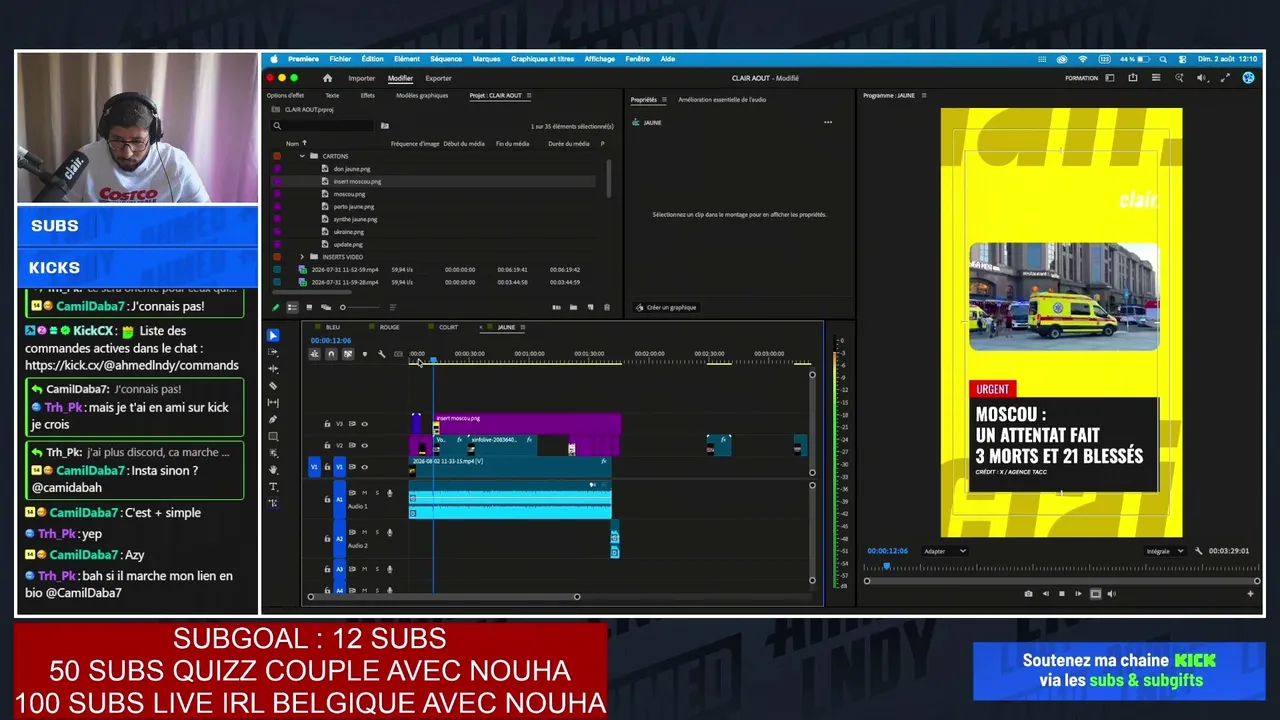Go to the Importer workspace

[x=361, y=78]
